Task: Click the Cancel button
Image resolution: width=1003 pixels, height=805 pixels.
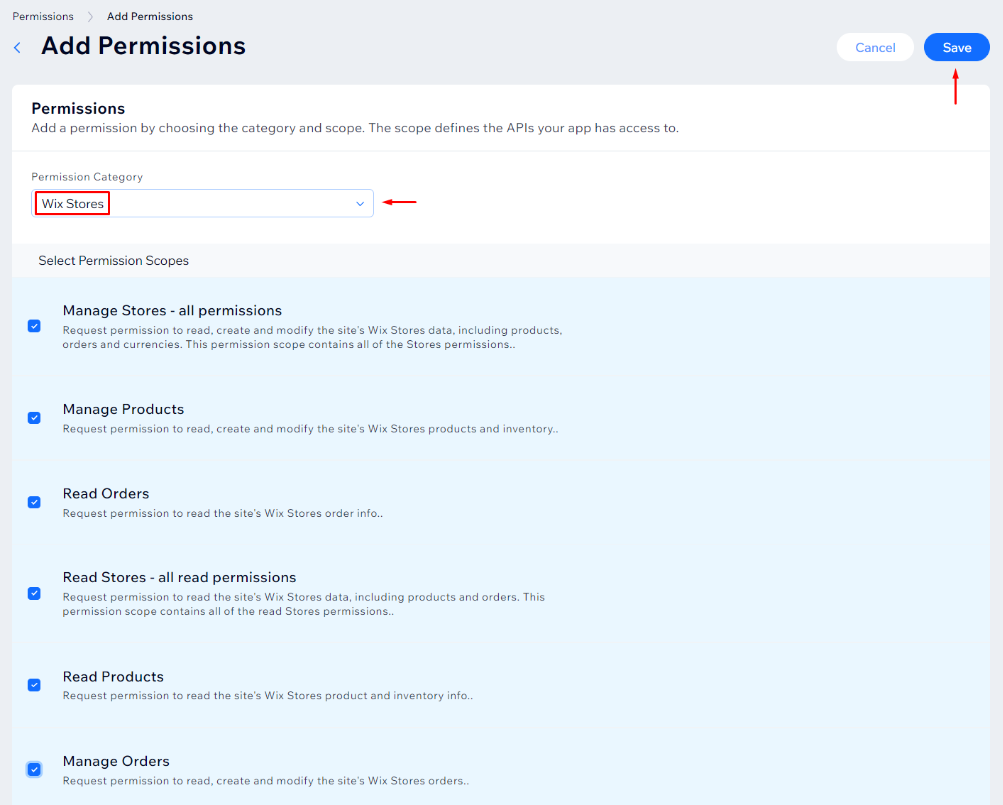Action: click(x=874, y=47)
